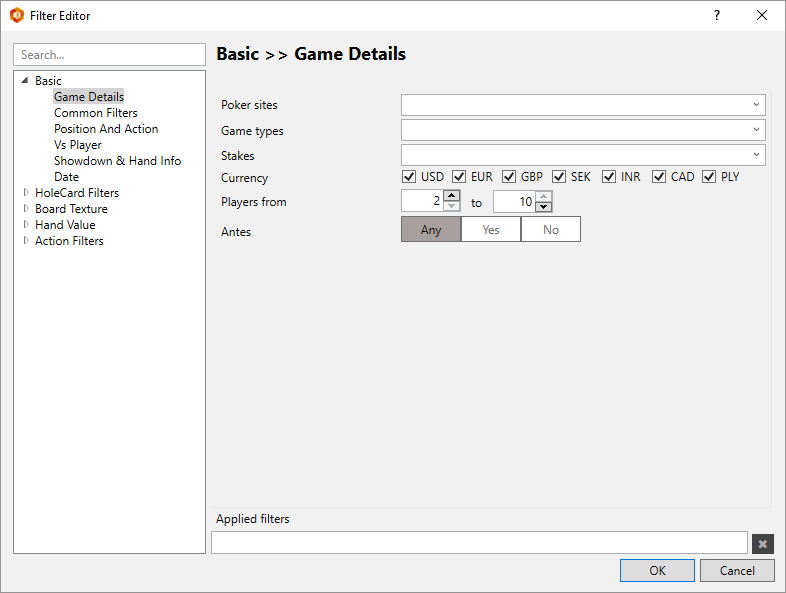
Task: Disable the CAD currency checkbox
Action: (659, 176)
